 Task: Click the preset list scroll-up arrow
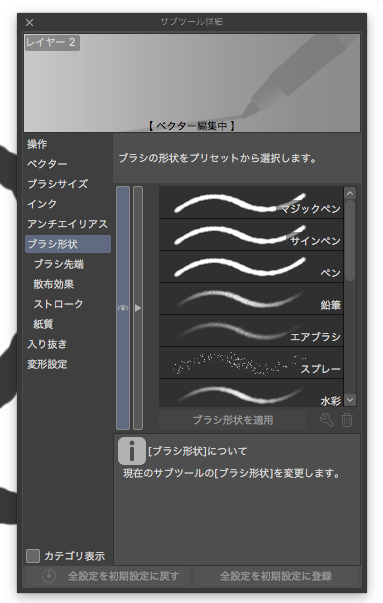click(x=350, y=193)
